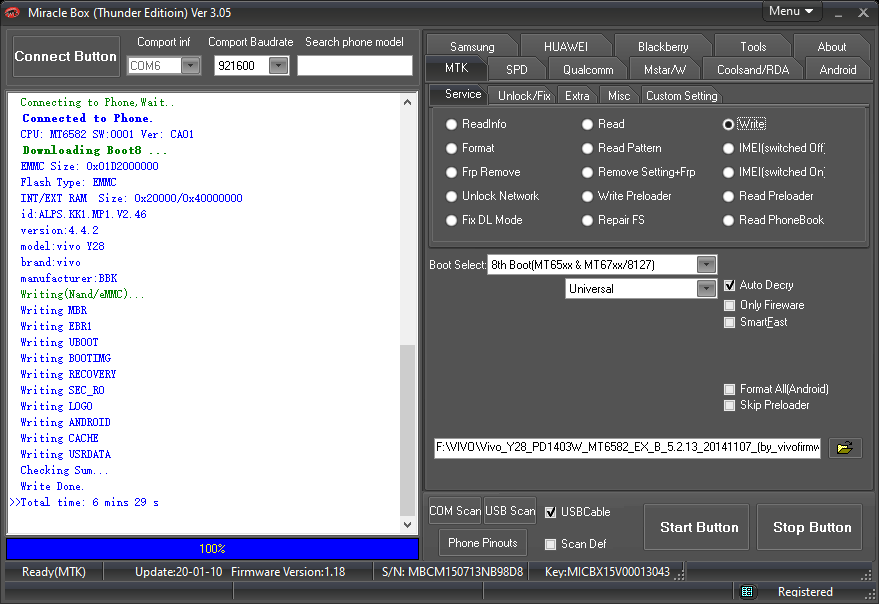Click the Search phone model input field

click(x=355, y=66)
